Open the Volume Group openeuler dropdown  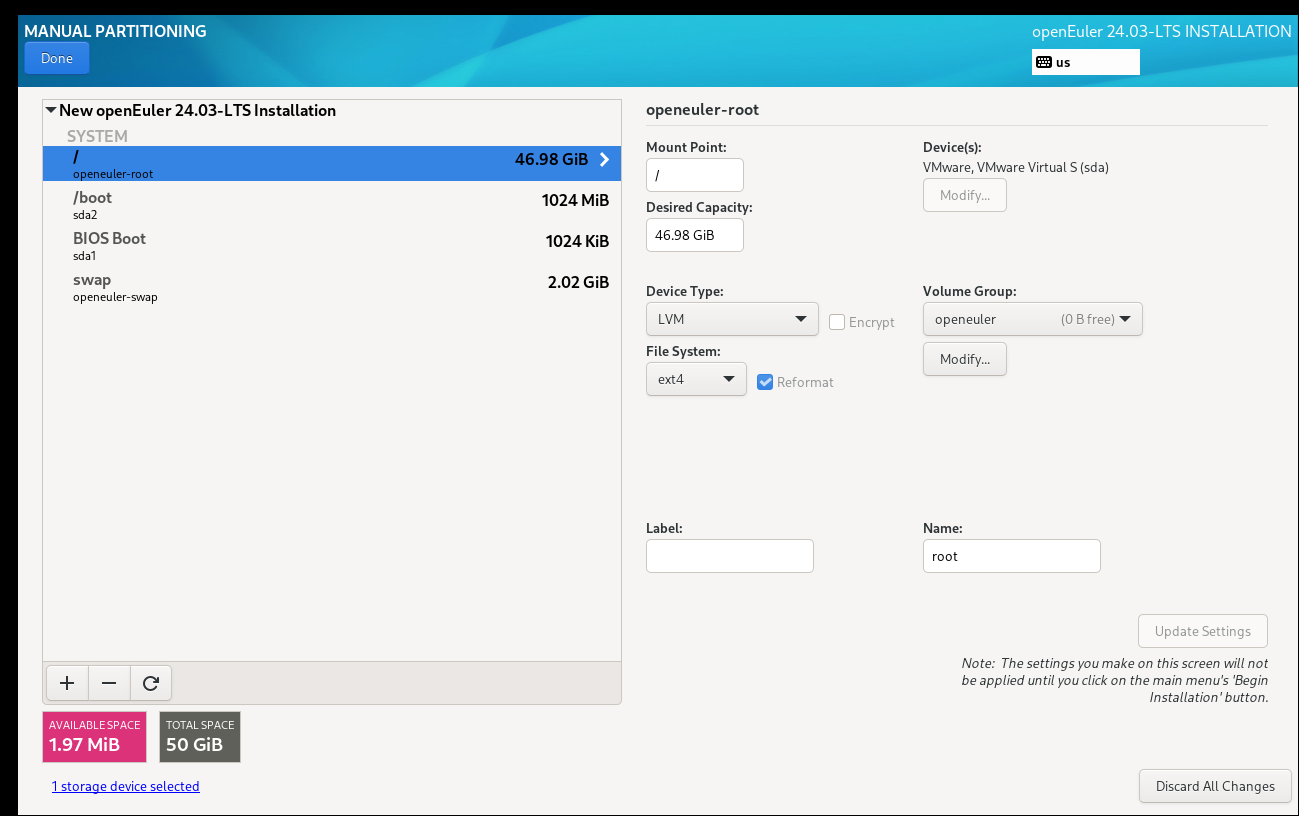point(1032,319)
